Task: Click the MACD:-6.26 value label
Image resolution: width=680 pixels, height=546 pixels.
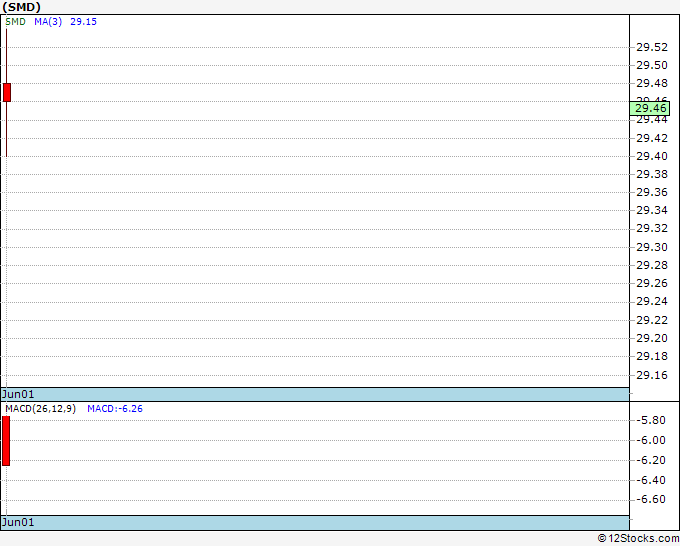Action: [115, 409]
